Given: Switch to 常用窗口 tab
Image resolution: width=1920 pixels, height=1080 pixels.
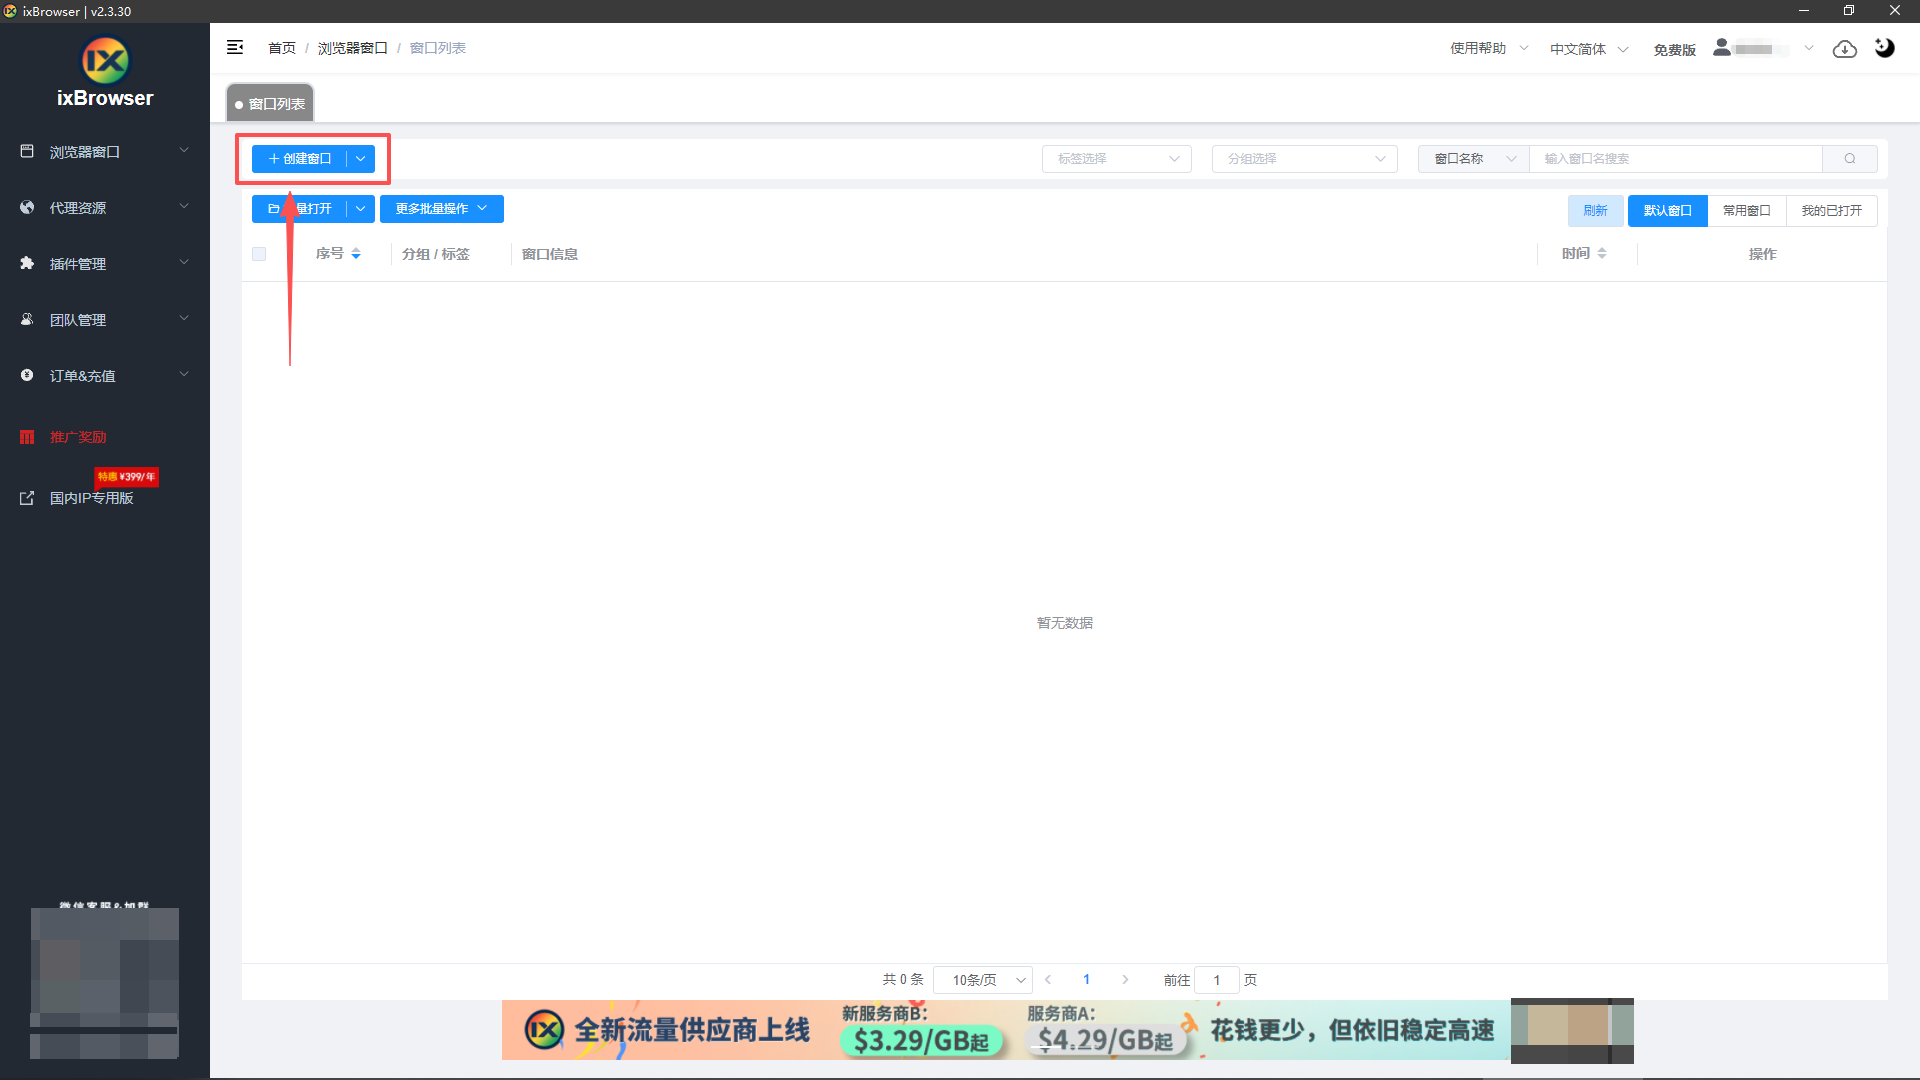Looking at the screenshot, I should click(1746, 210).
